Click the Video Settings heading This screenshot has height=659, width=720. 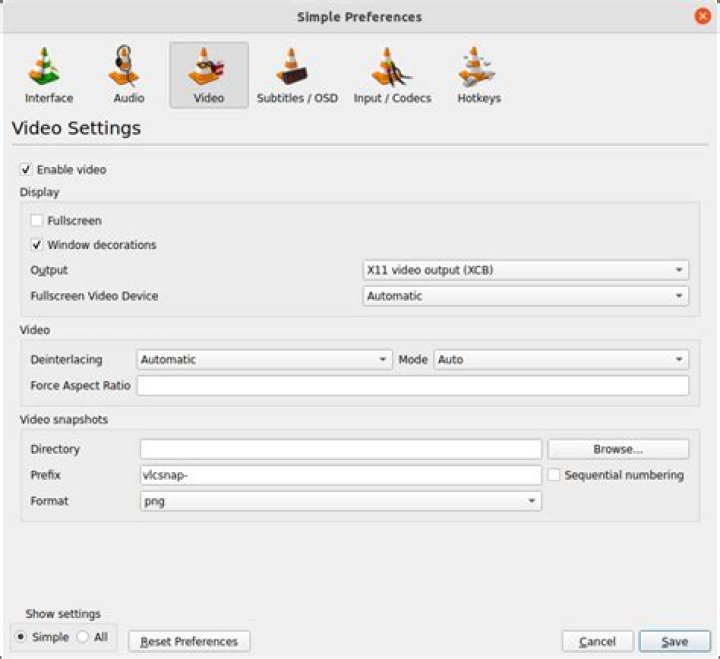pos(76,128)
